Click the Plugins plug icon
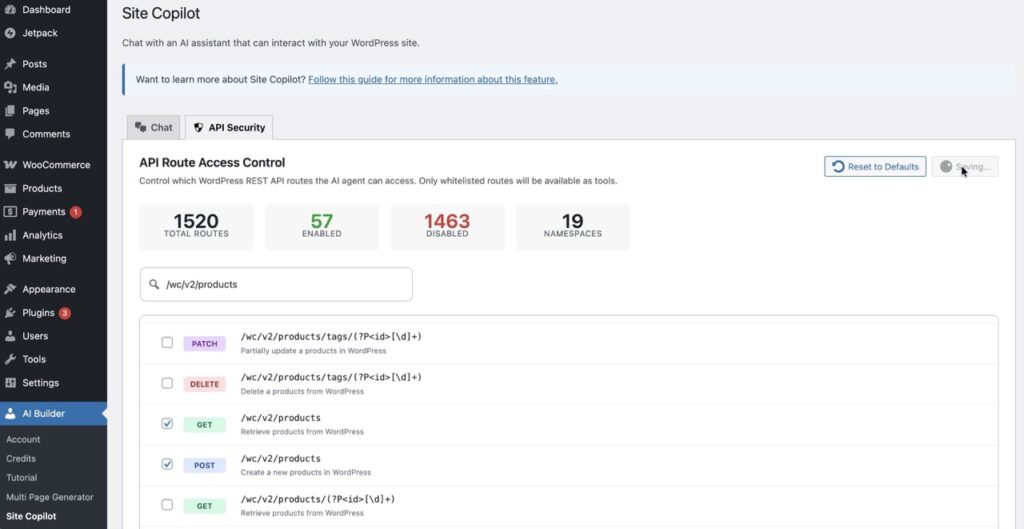The width and height of the screenshot is (1024, 529). click(x=10, y=313)
